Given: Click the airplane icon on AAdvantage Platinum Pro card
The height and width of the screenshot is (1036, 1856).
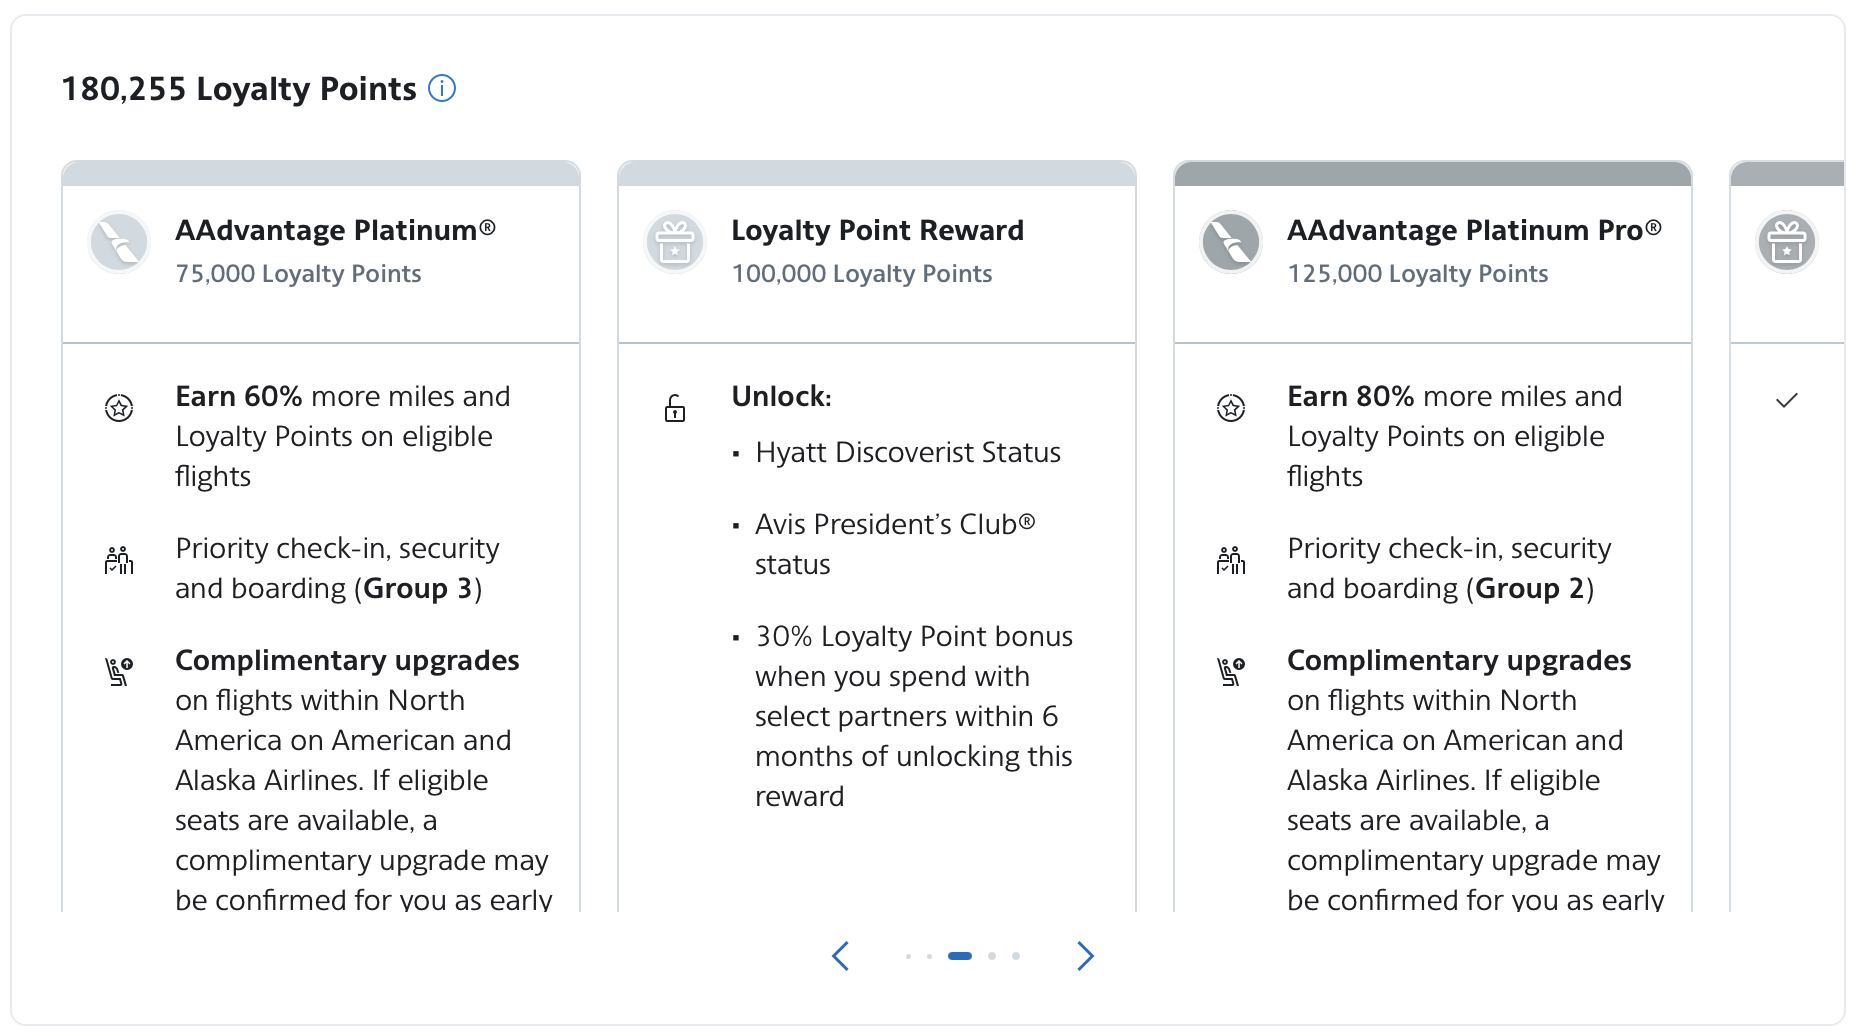Looking at the screenshot, I should coord(1230,242).
